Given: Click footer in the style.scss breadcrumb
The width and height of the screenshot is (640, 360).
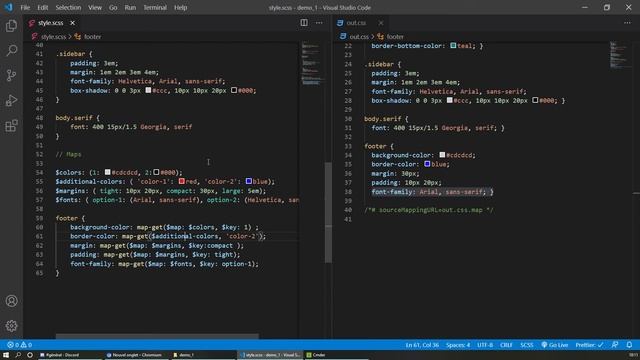Looking at the screenshot, I should coord(92,37).
